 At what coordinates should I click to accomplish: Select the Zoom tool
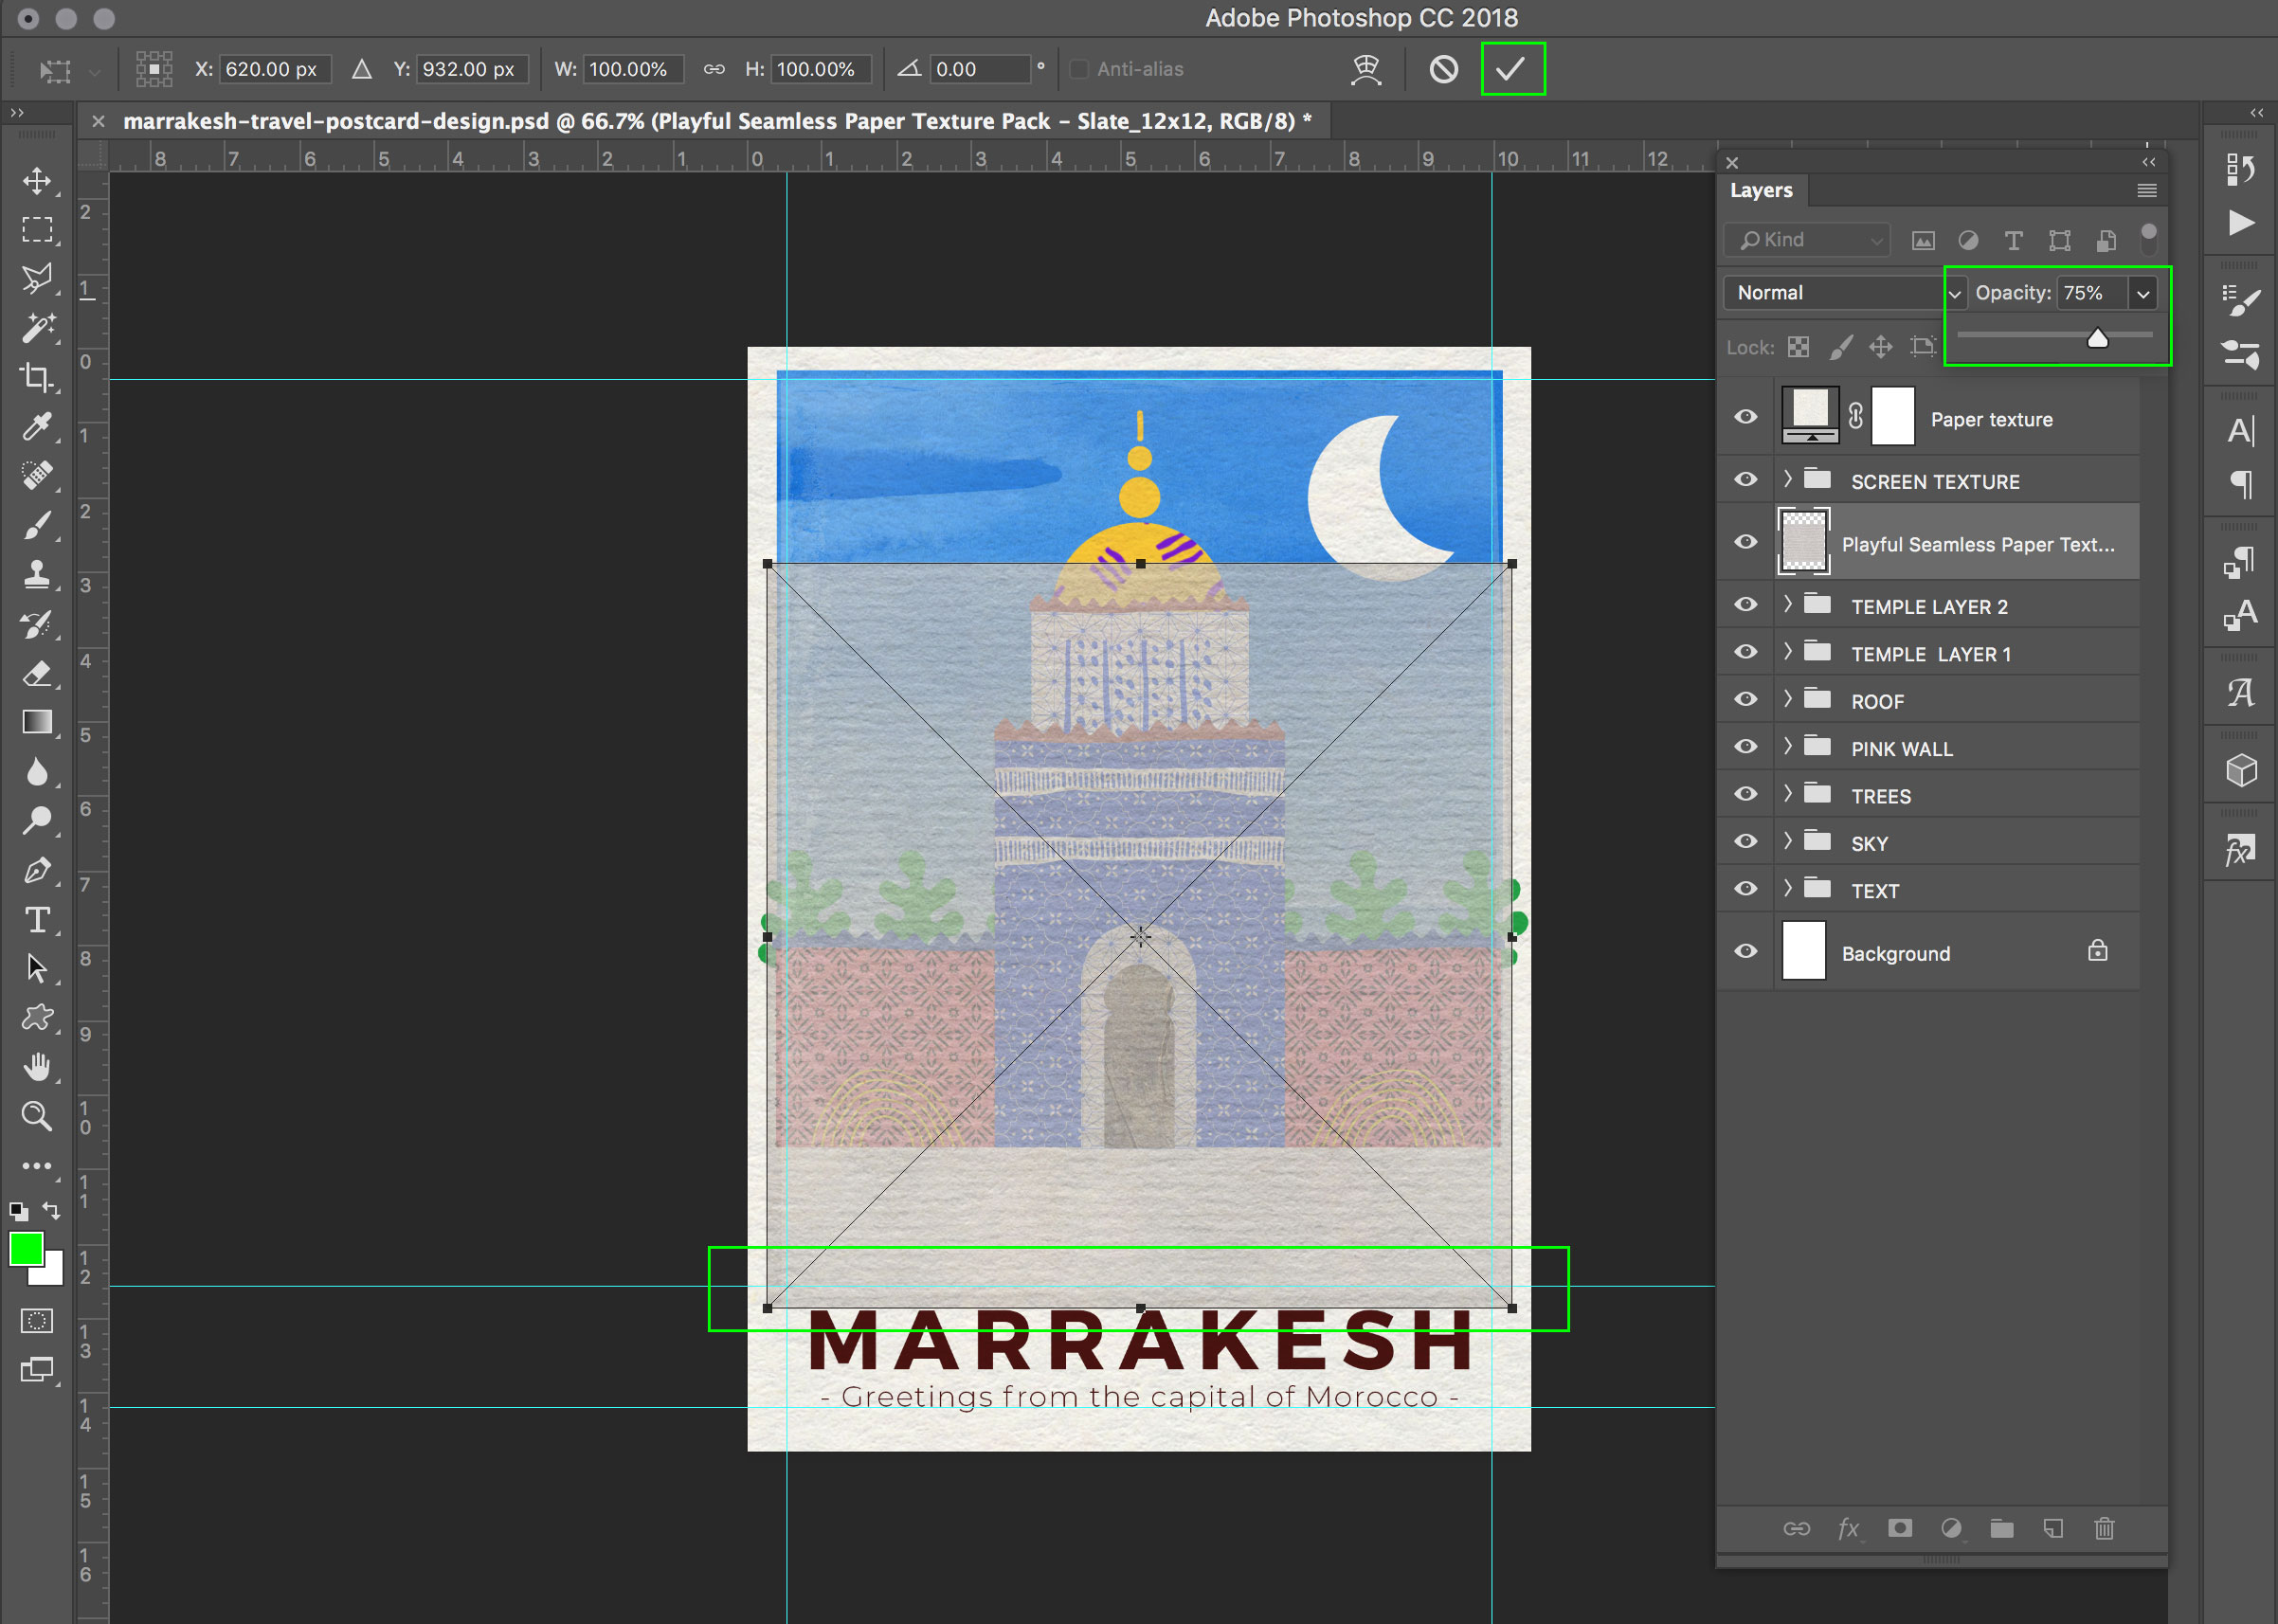click(37, 1116)
